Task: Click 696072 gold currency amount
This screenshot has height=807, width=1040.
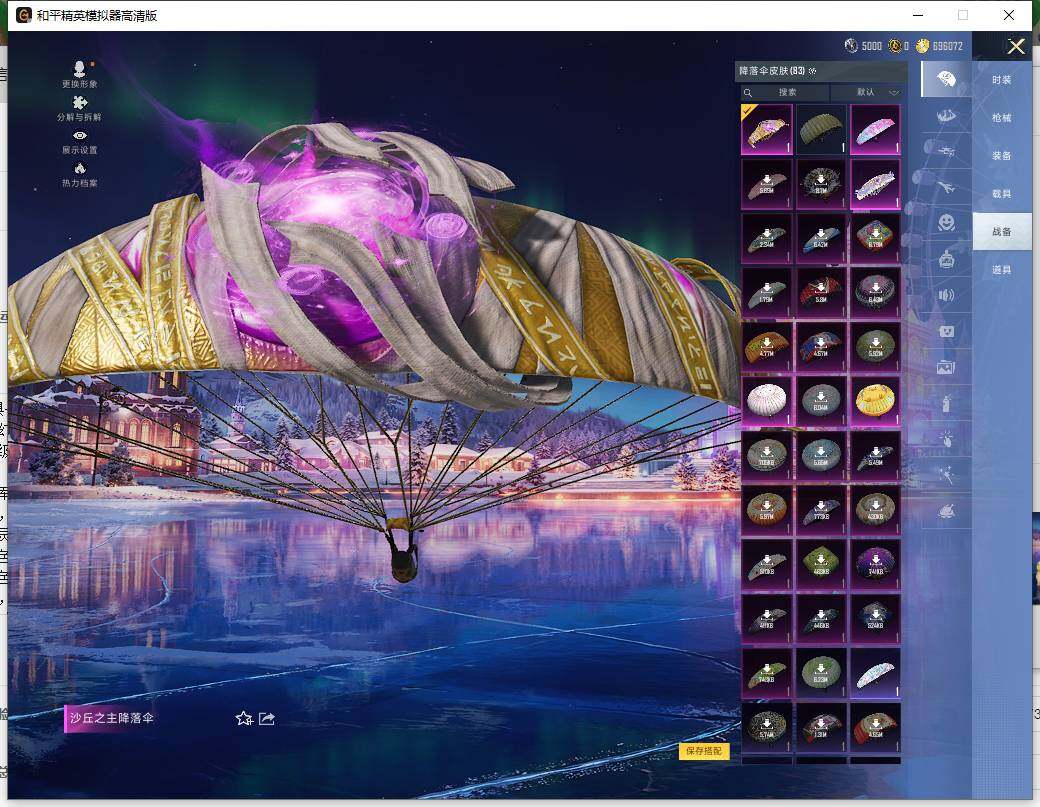Action: 947,46
